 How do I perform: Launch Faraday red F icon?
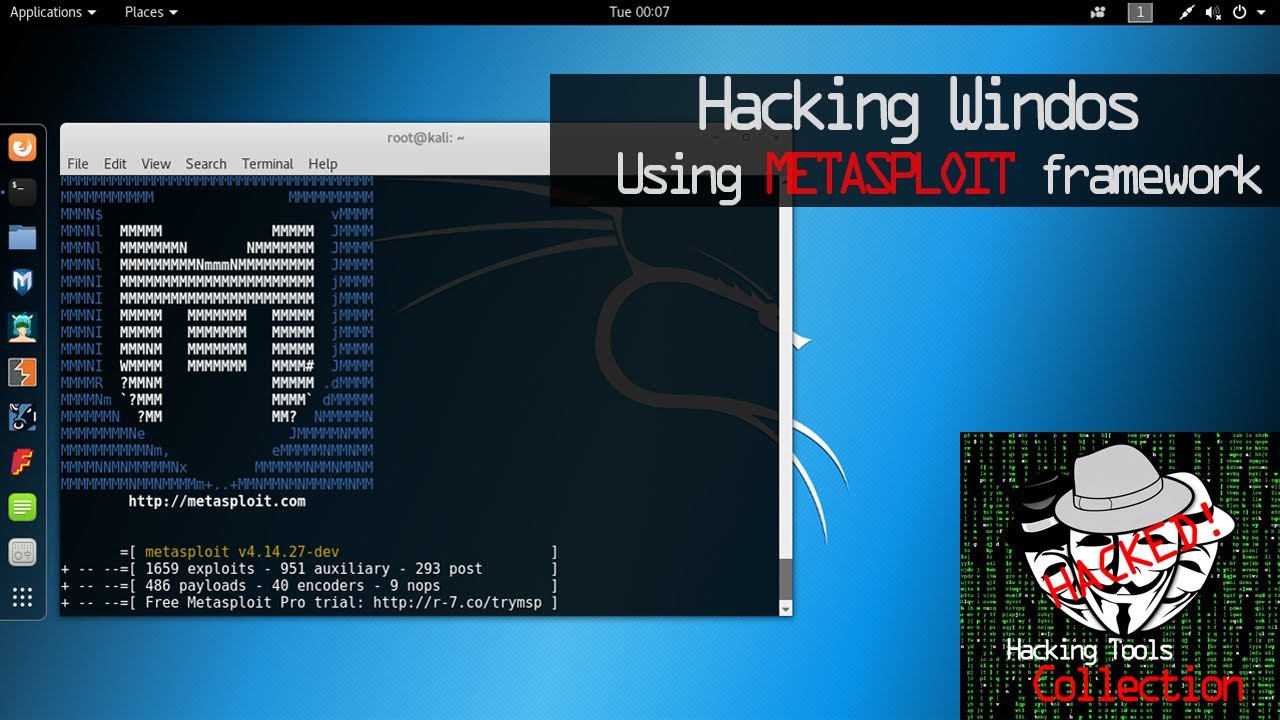22,462
